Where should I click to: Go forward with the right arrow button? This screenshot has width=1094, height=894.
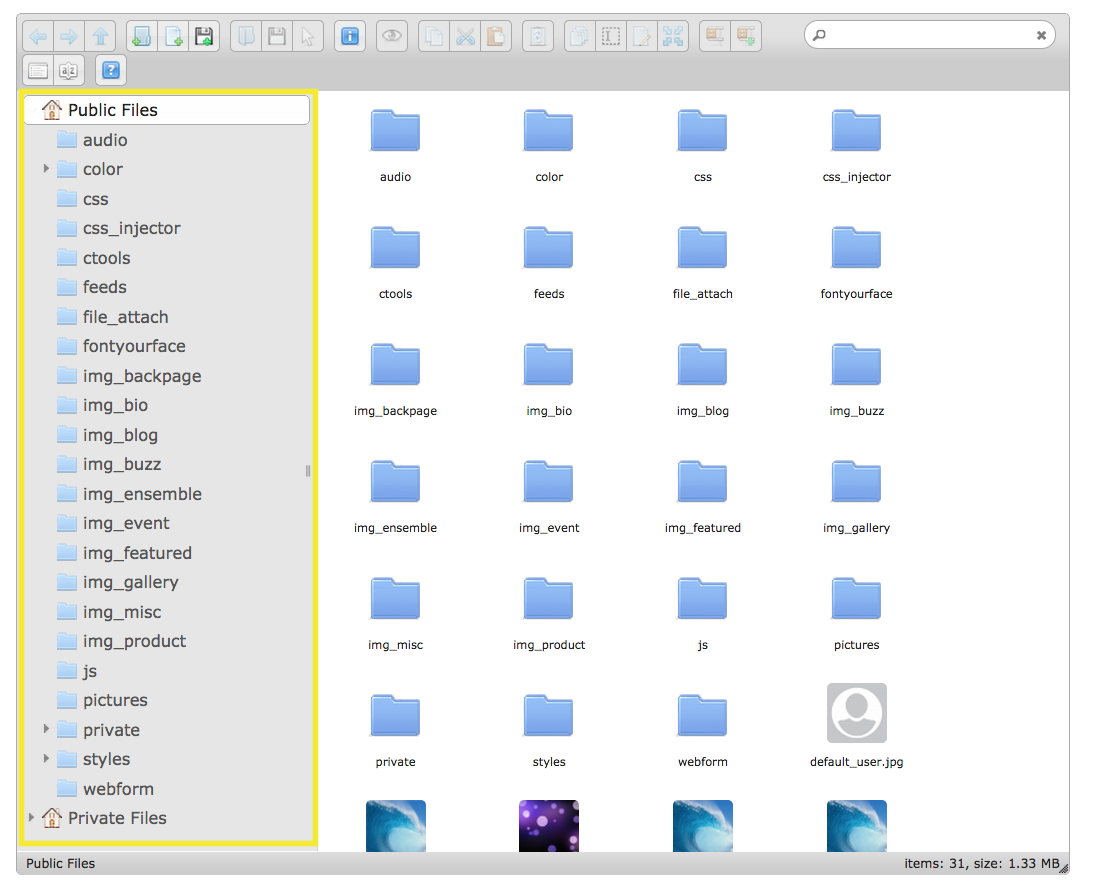(x=69, y=36)
